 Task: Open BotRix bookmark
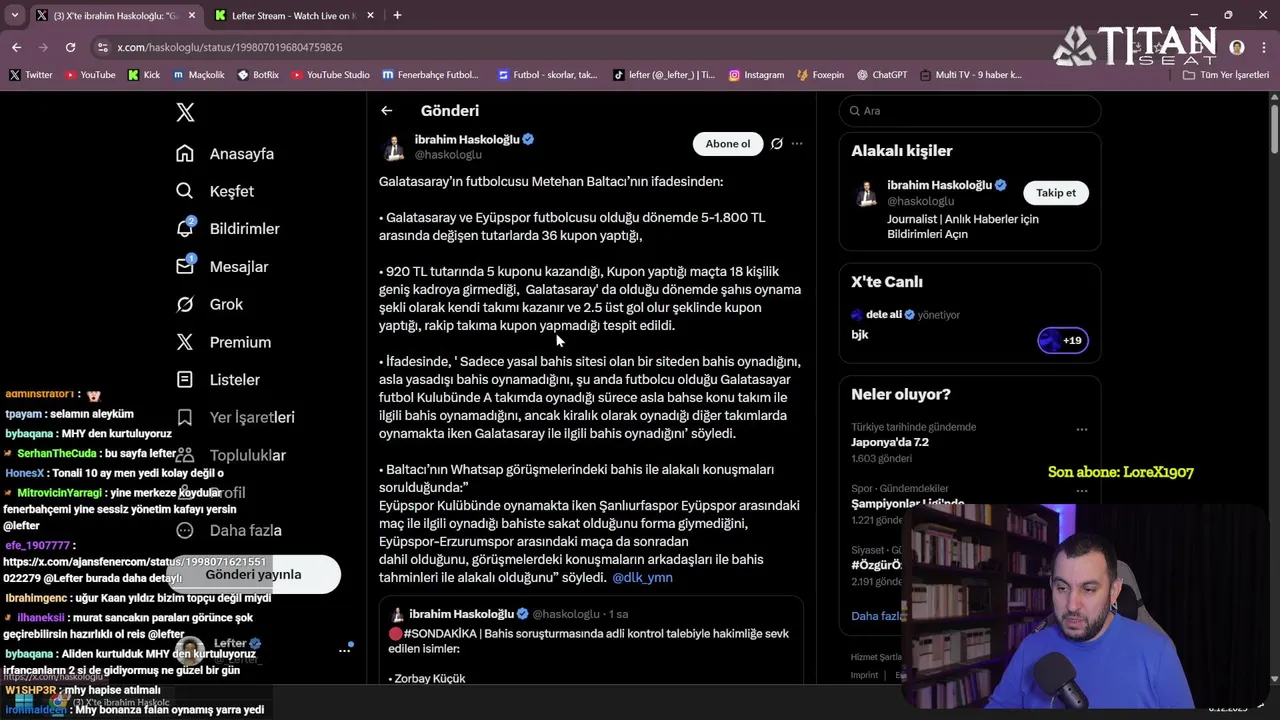258,75
